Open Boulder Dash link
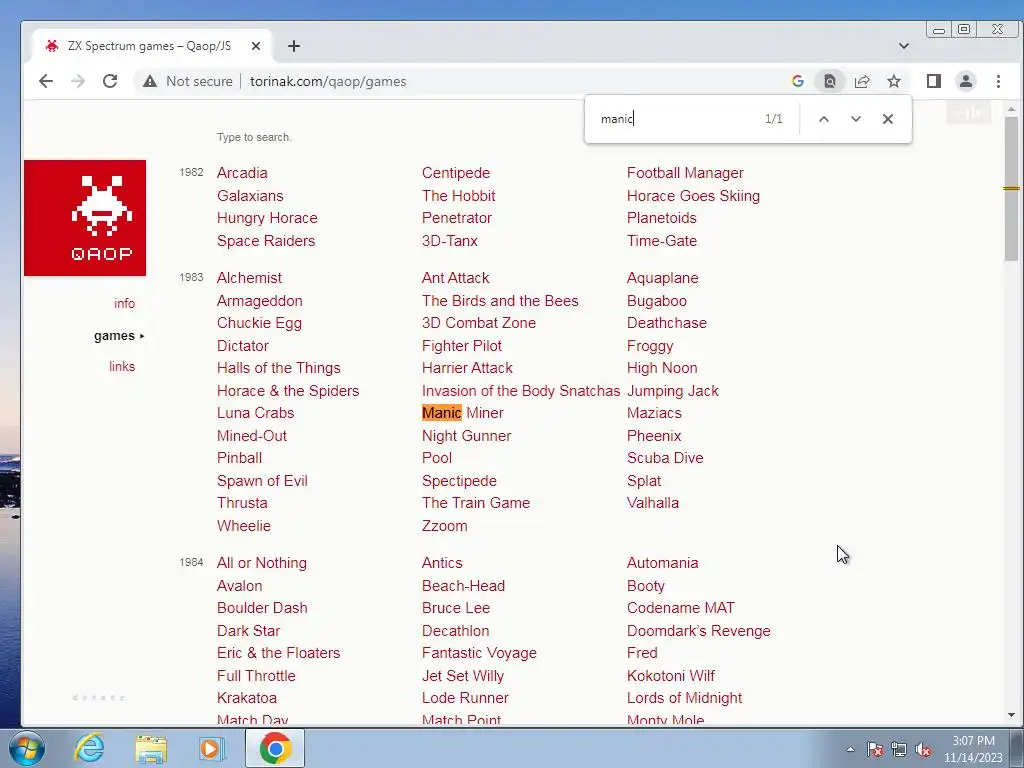 pos(262,608)
